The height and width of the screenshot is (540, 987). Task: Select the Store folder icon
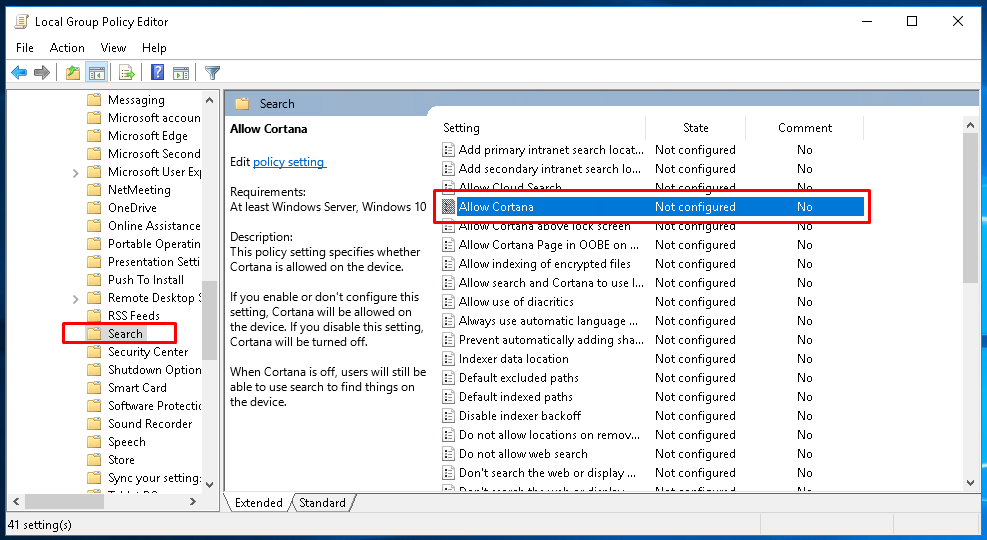point(94,460)
